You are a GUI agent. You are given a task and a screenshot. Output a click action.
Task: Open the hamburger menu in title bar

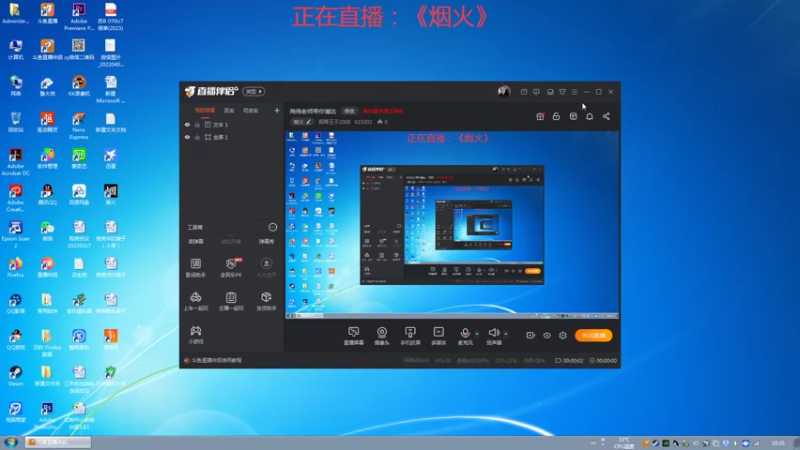pos(574,92)
